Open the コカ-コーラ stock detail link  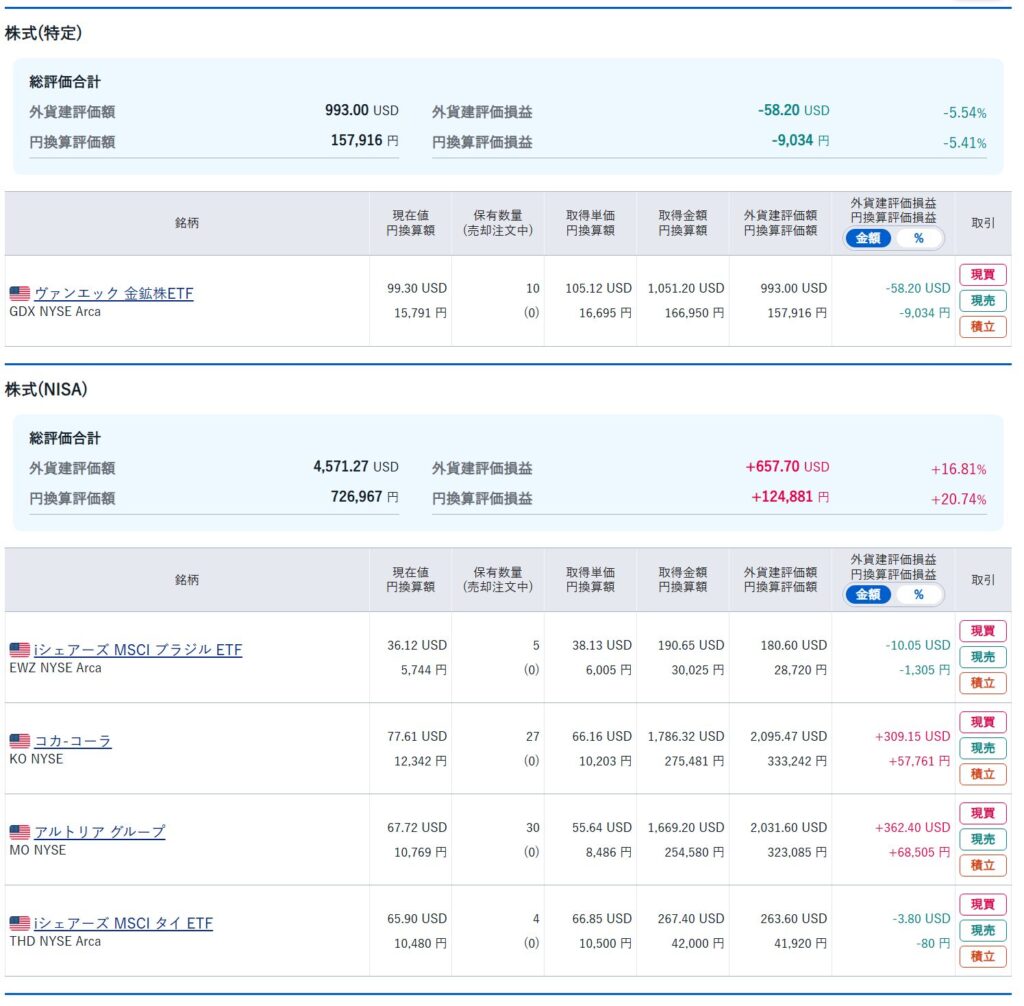73,741
